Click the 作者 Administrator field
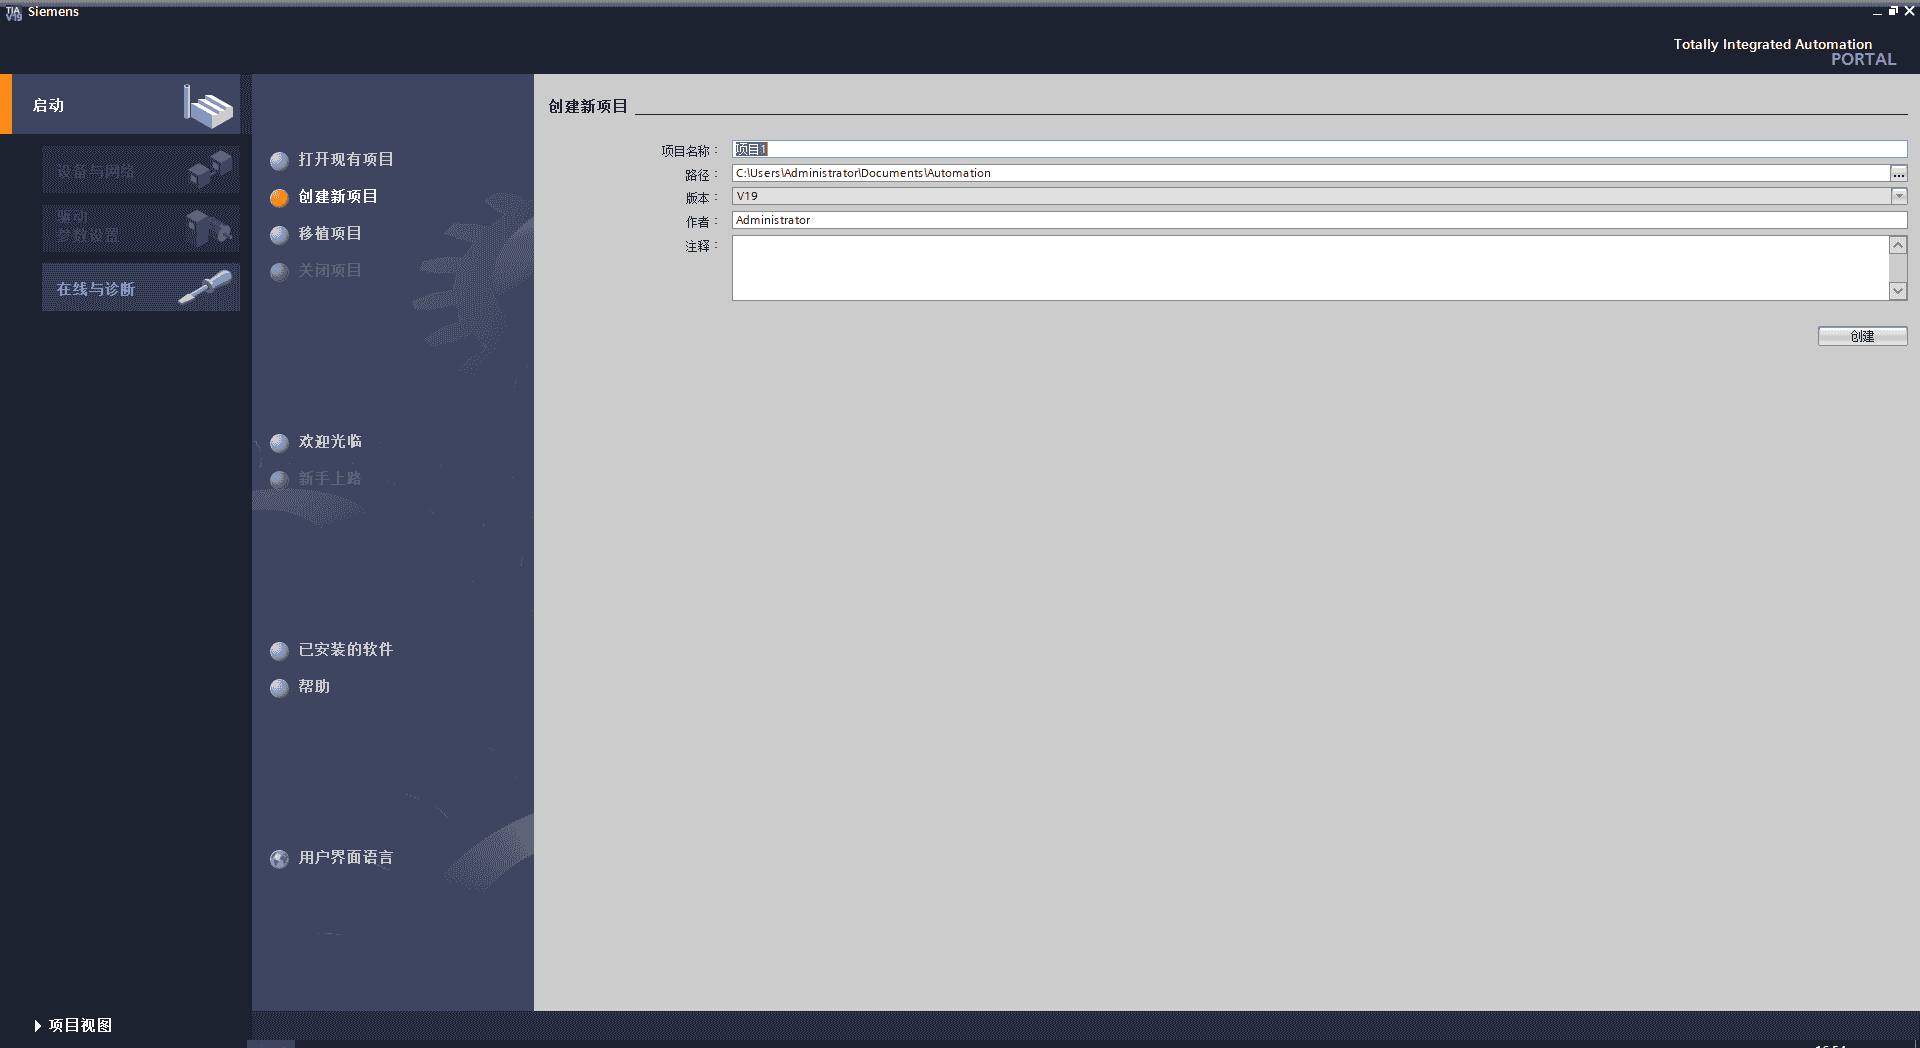1920x1048 pixels. (1319, 220)
